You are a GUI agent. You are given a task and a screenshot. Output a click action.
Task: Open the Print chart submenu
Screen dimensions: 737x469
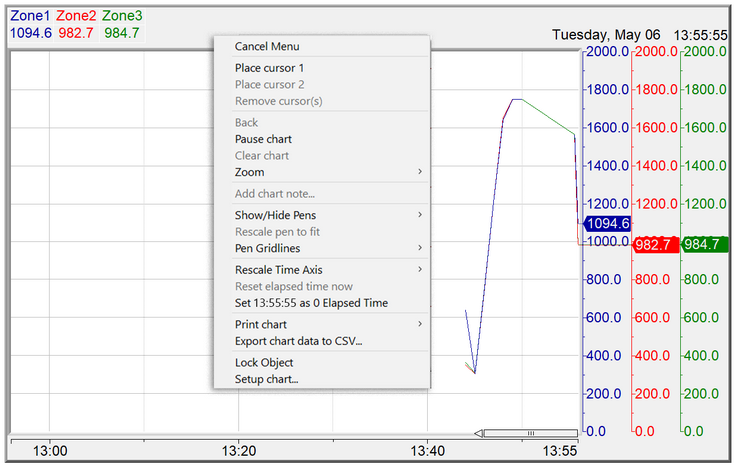point(261,324)
